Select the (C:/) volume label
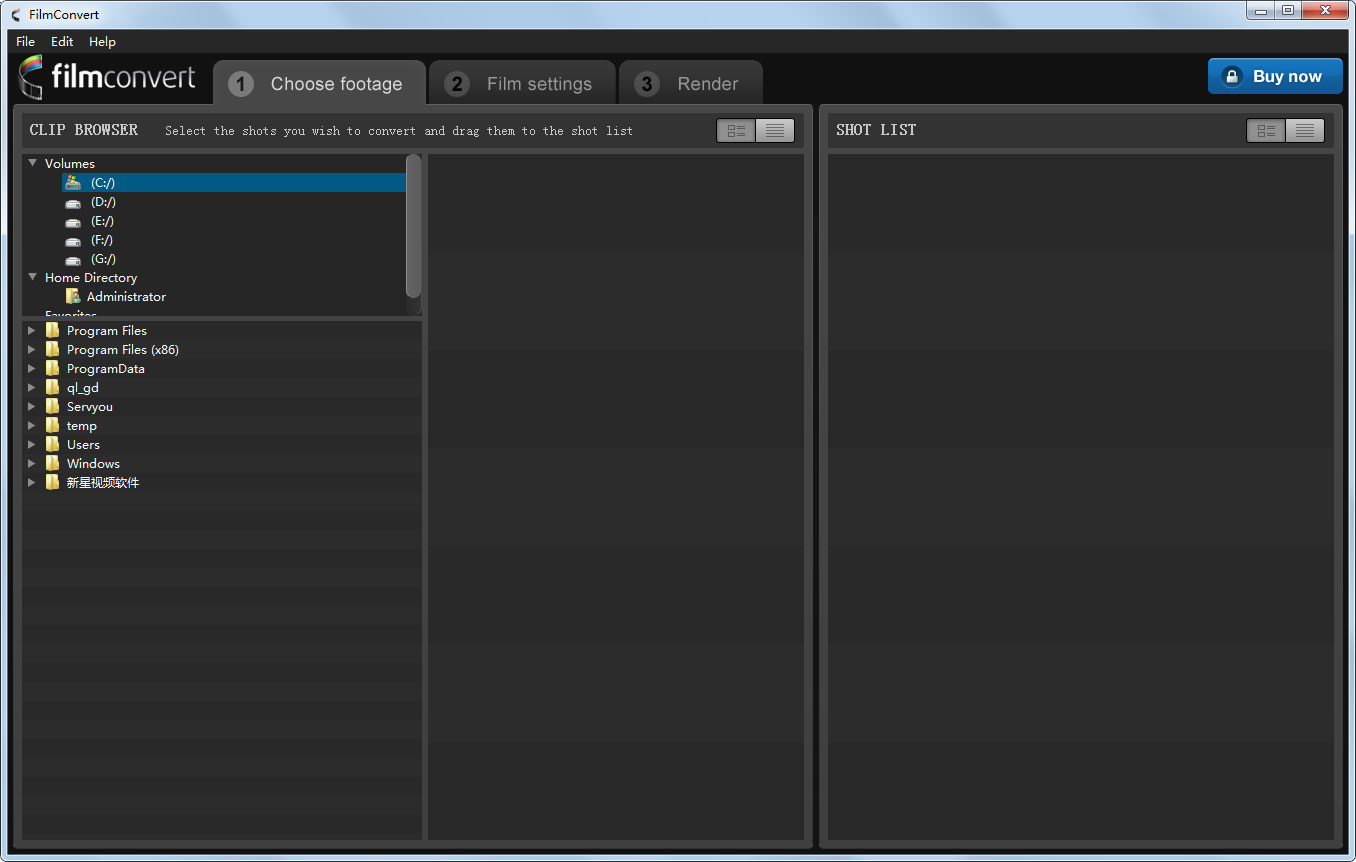The image size is (1356, 862). [103, 183]
